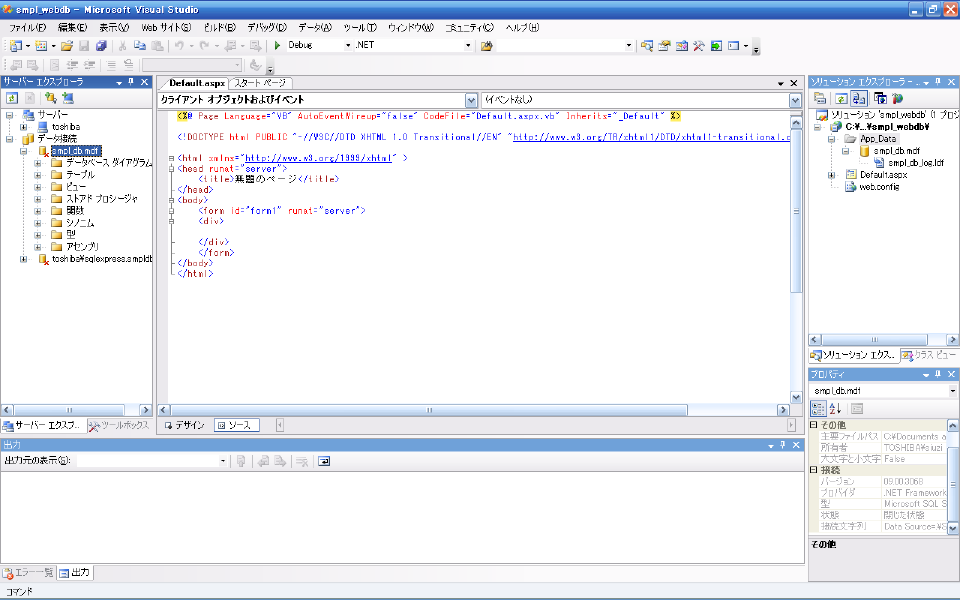This screenshot has width=960, height=600.
Task: Open the output source dropdown
Action: [x=223, y=461]
